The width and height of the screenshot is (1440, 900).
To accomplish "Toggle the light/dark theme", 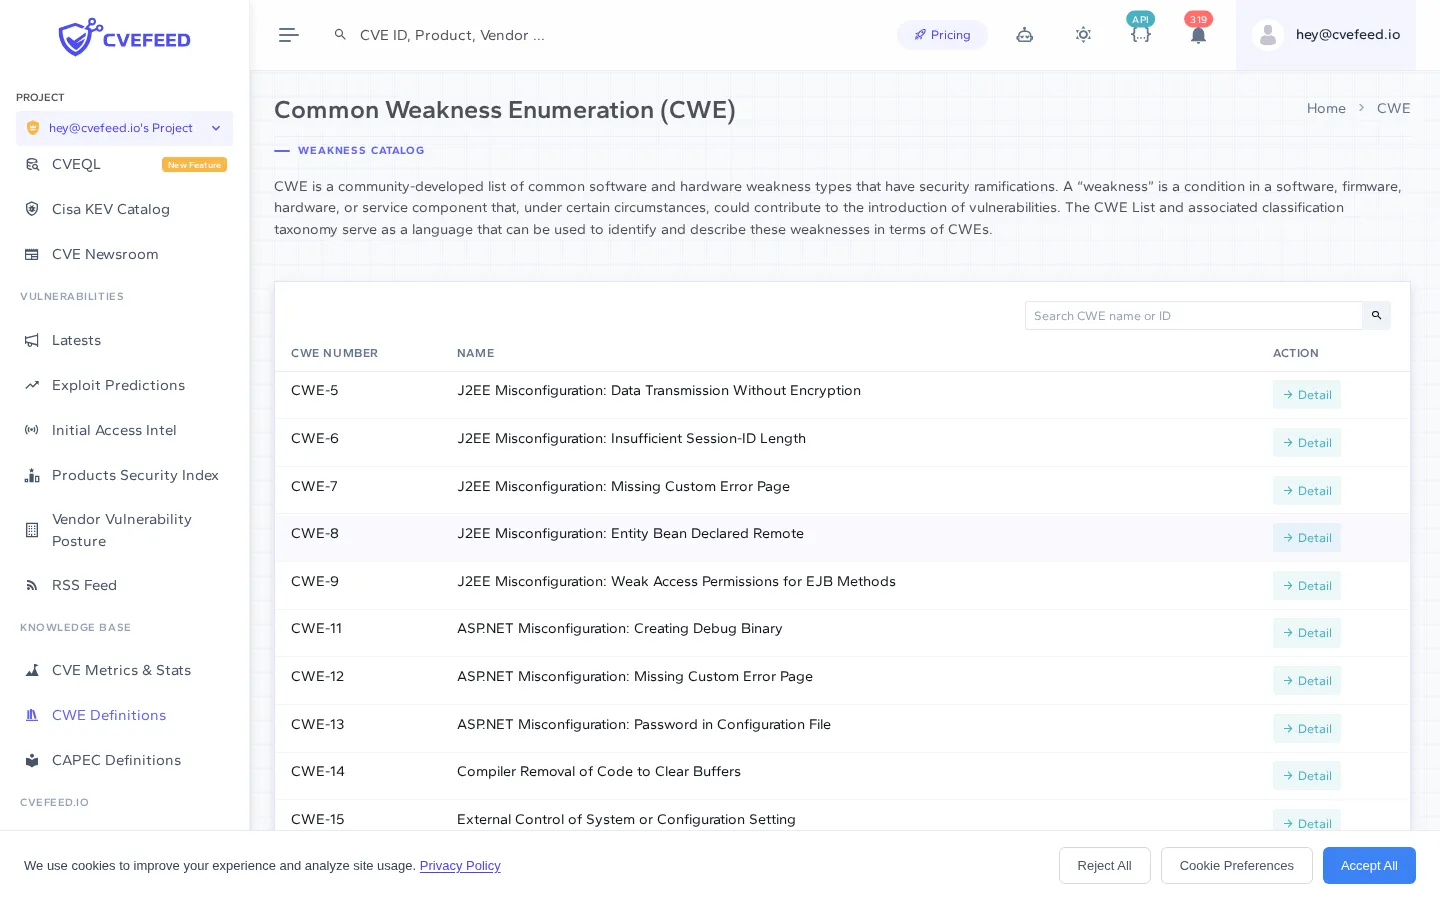I will (x=1083, y=35).
